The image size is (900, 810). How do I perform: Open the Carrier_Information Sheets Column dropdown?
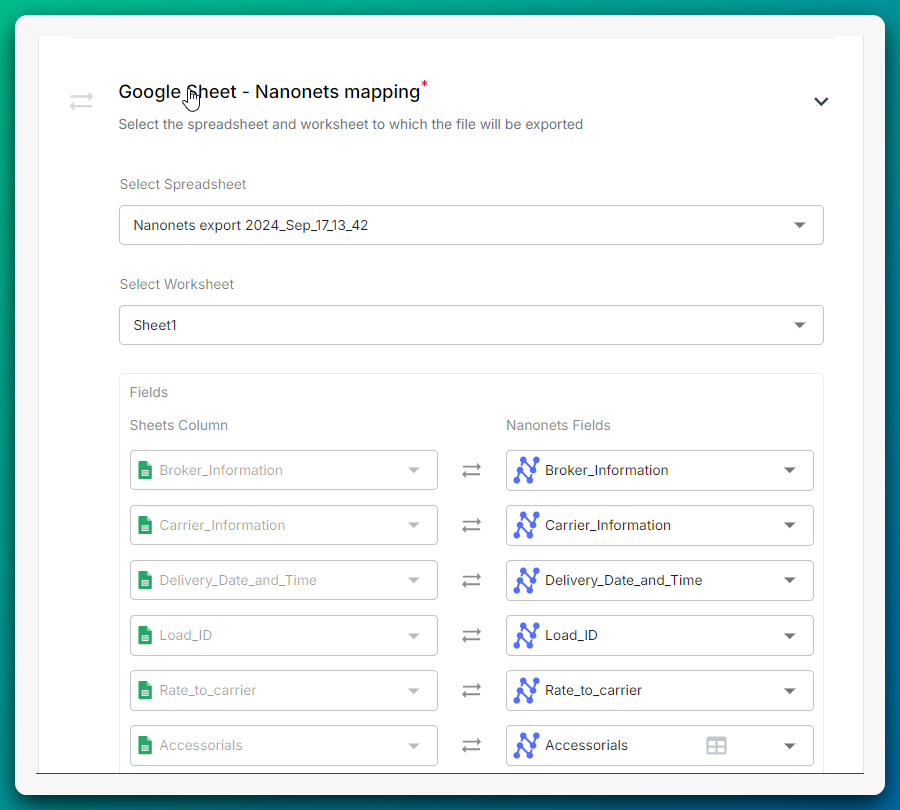point(284,525)
